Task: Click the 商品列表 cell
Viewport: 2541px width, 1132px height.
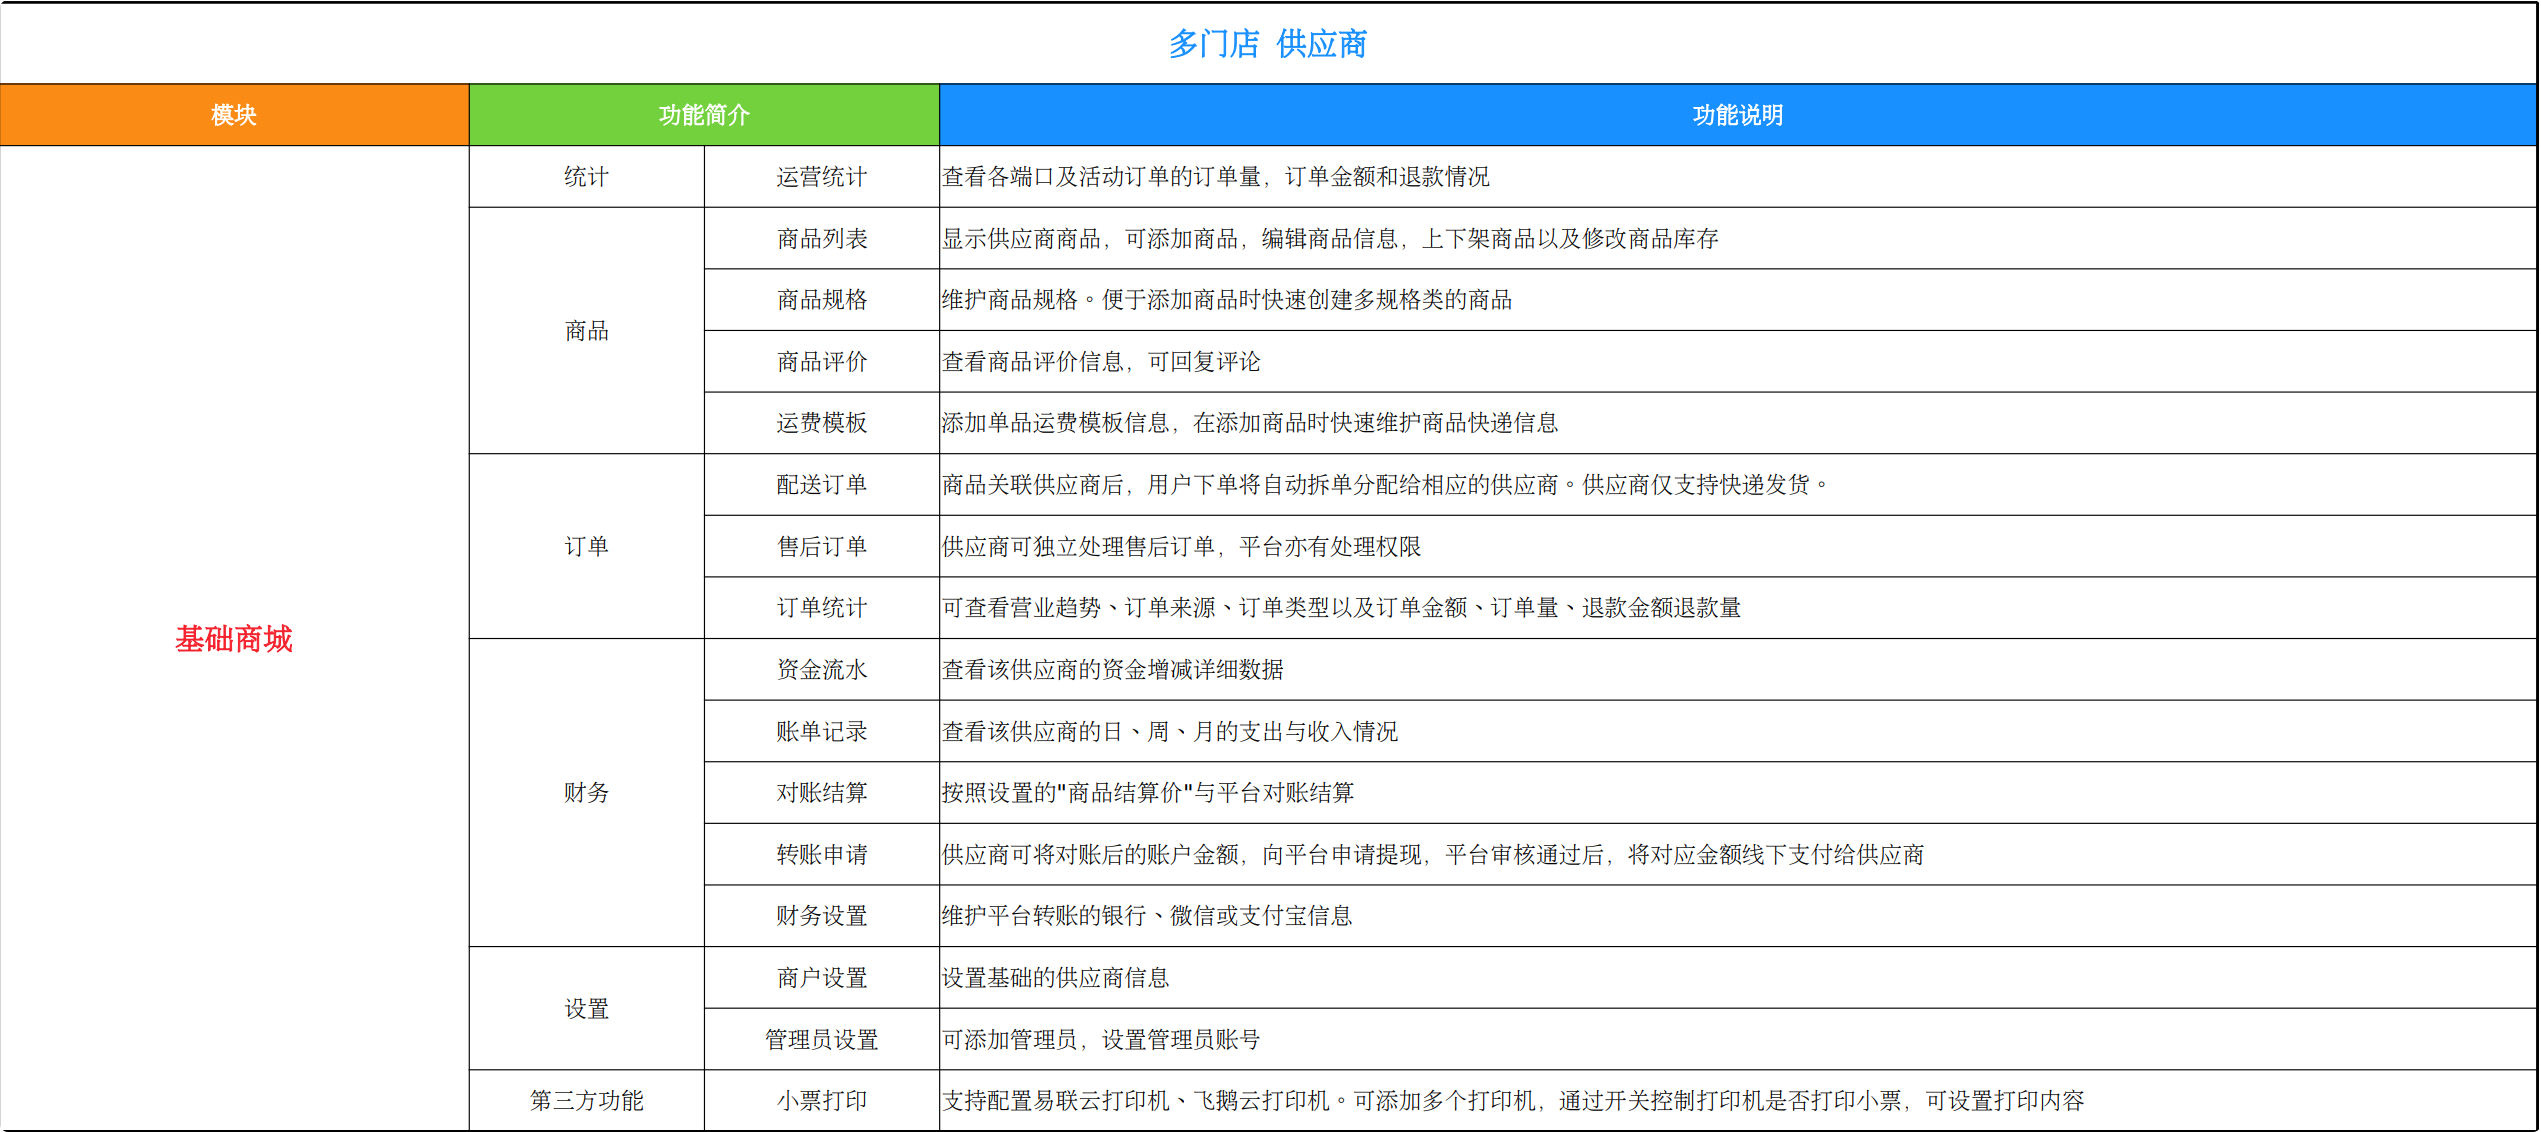Action: (x=821, y=238)
